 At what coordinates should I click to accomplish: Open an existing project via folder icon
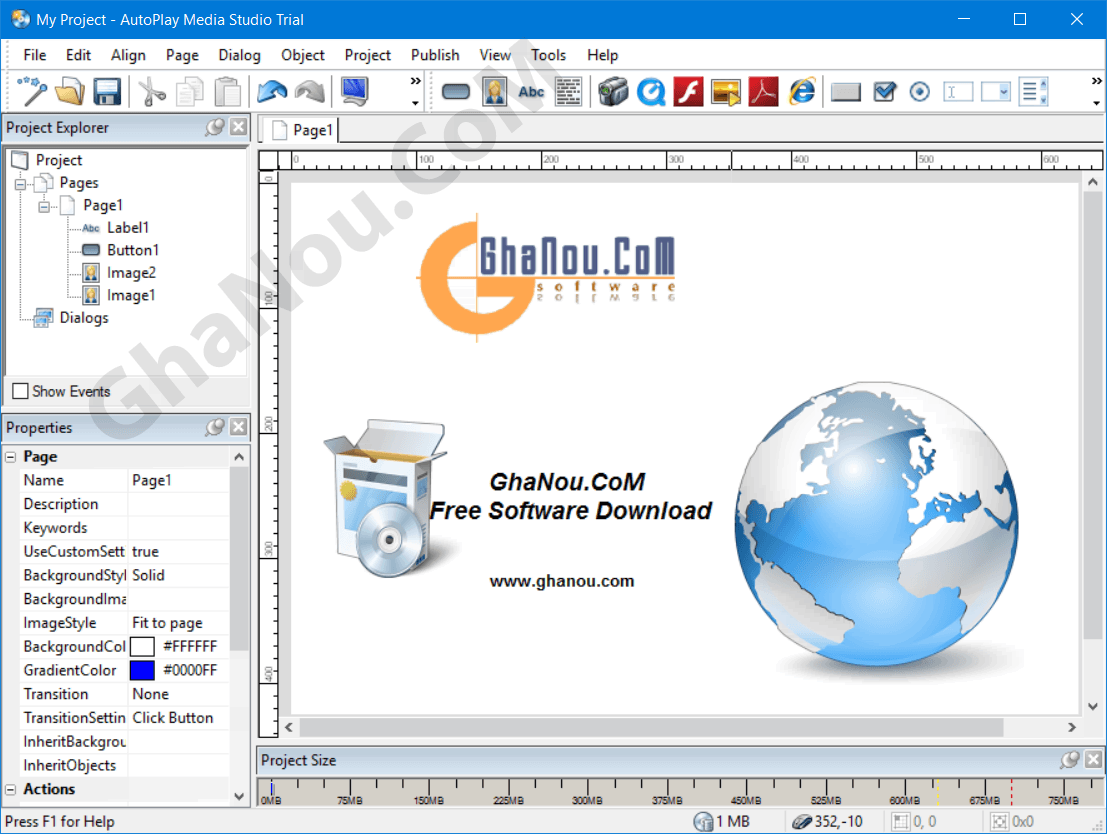[70, 92]
